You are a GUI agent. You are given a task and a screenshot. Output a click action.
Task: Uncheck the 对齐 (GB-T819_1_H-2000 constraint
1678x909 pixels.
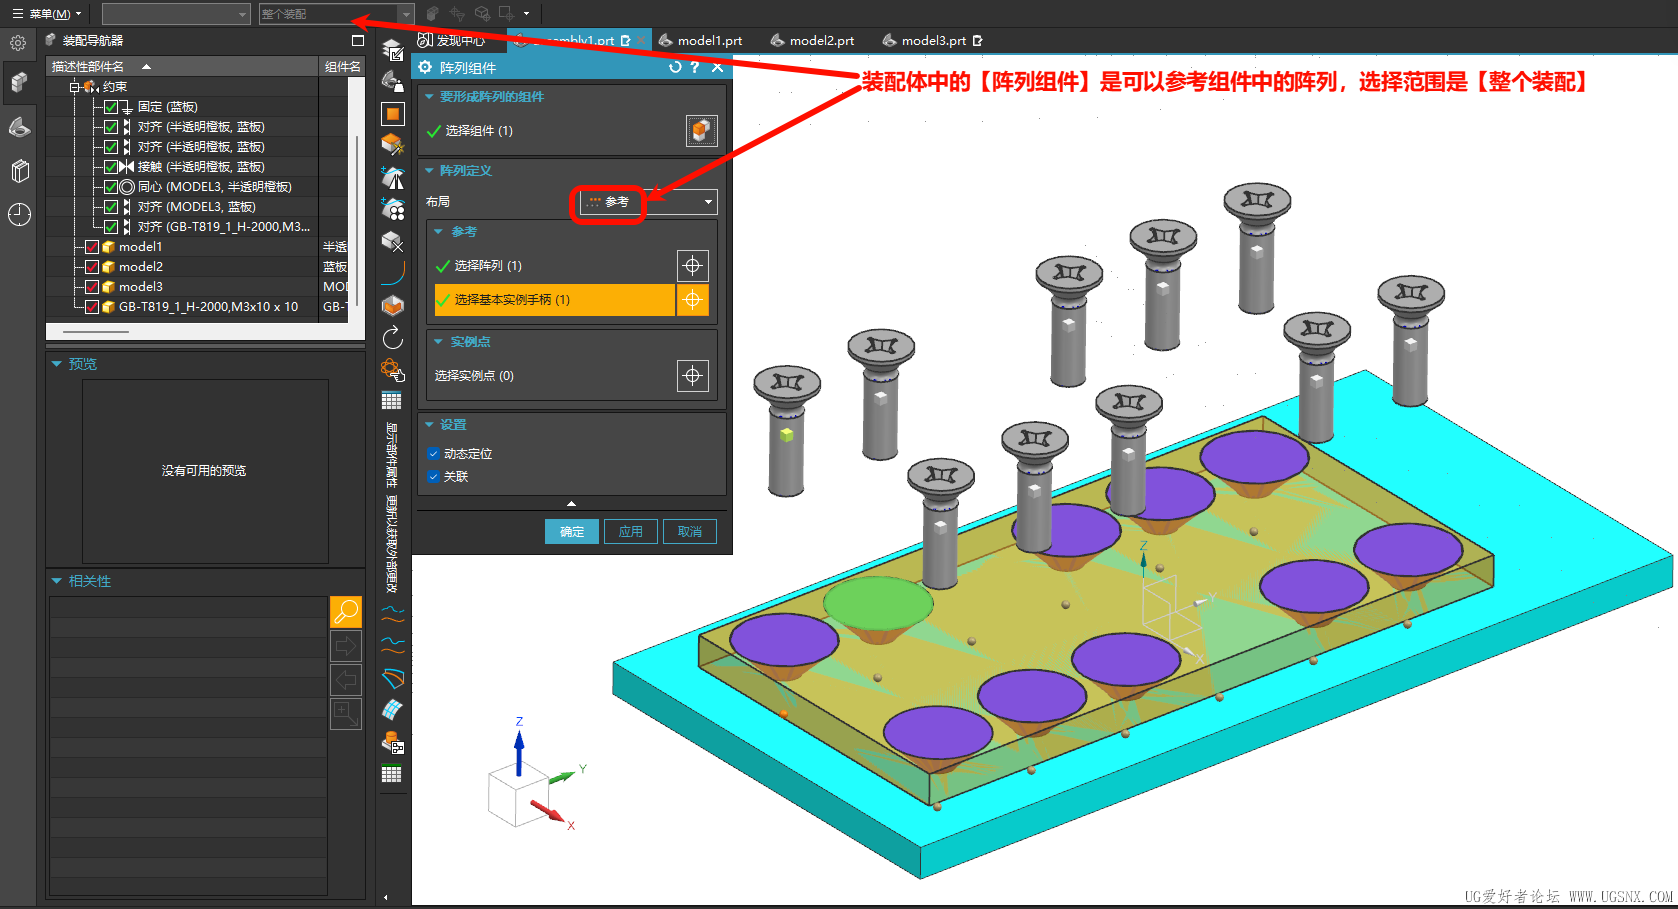click(111, 227)
